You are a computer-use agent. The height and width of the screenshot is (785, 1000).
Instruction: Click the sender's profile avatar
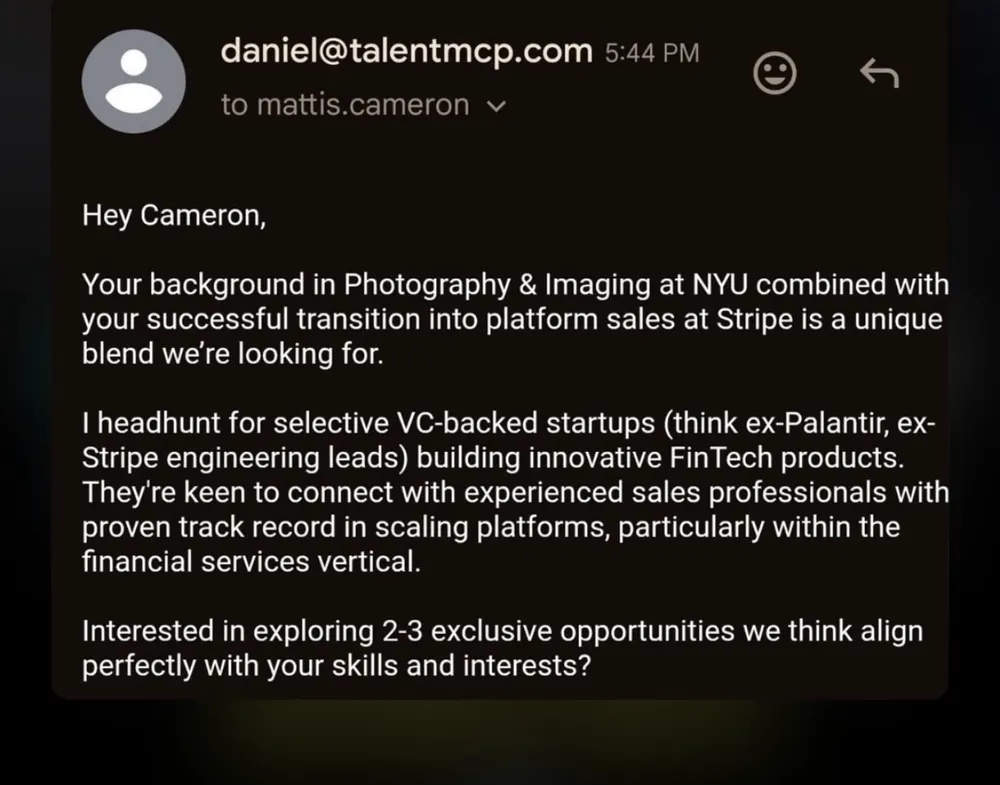[x=133, y=81]
